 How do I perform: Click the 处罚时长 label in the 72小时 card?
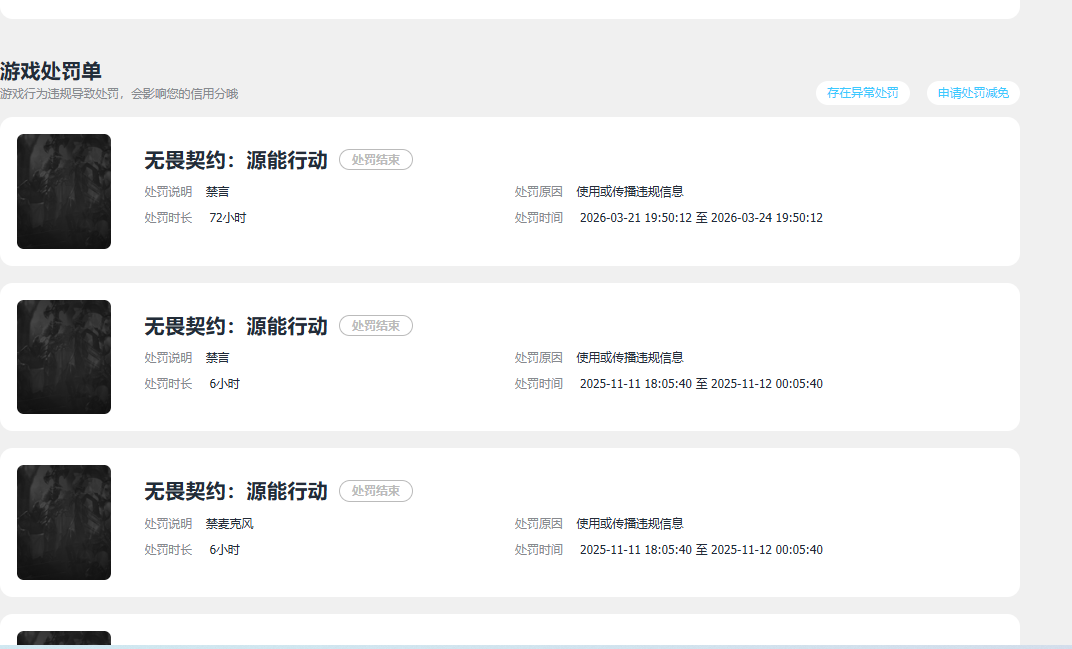(x=168, y=218)
